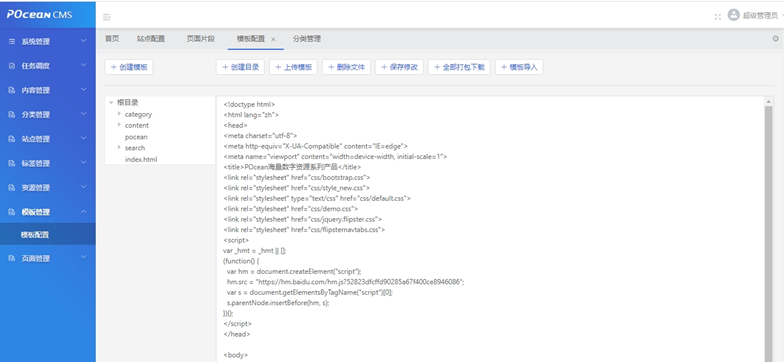Select the pocean item in tree

(136, 136)
